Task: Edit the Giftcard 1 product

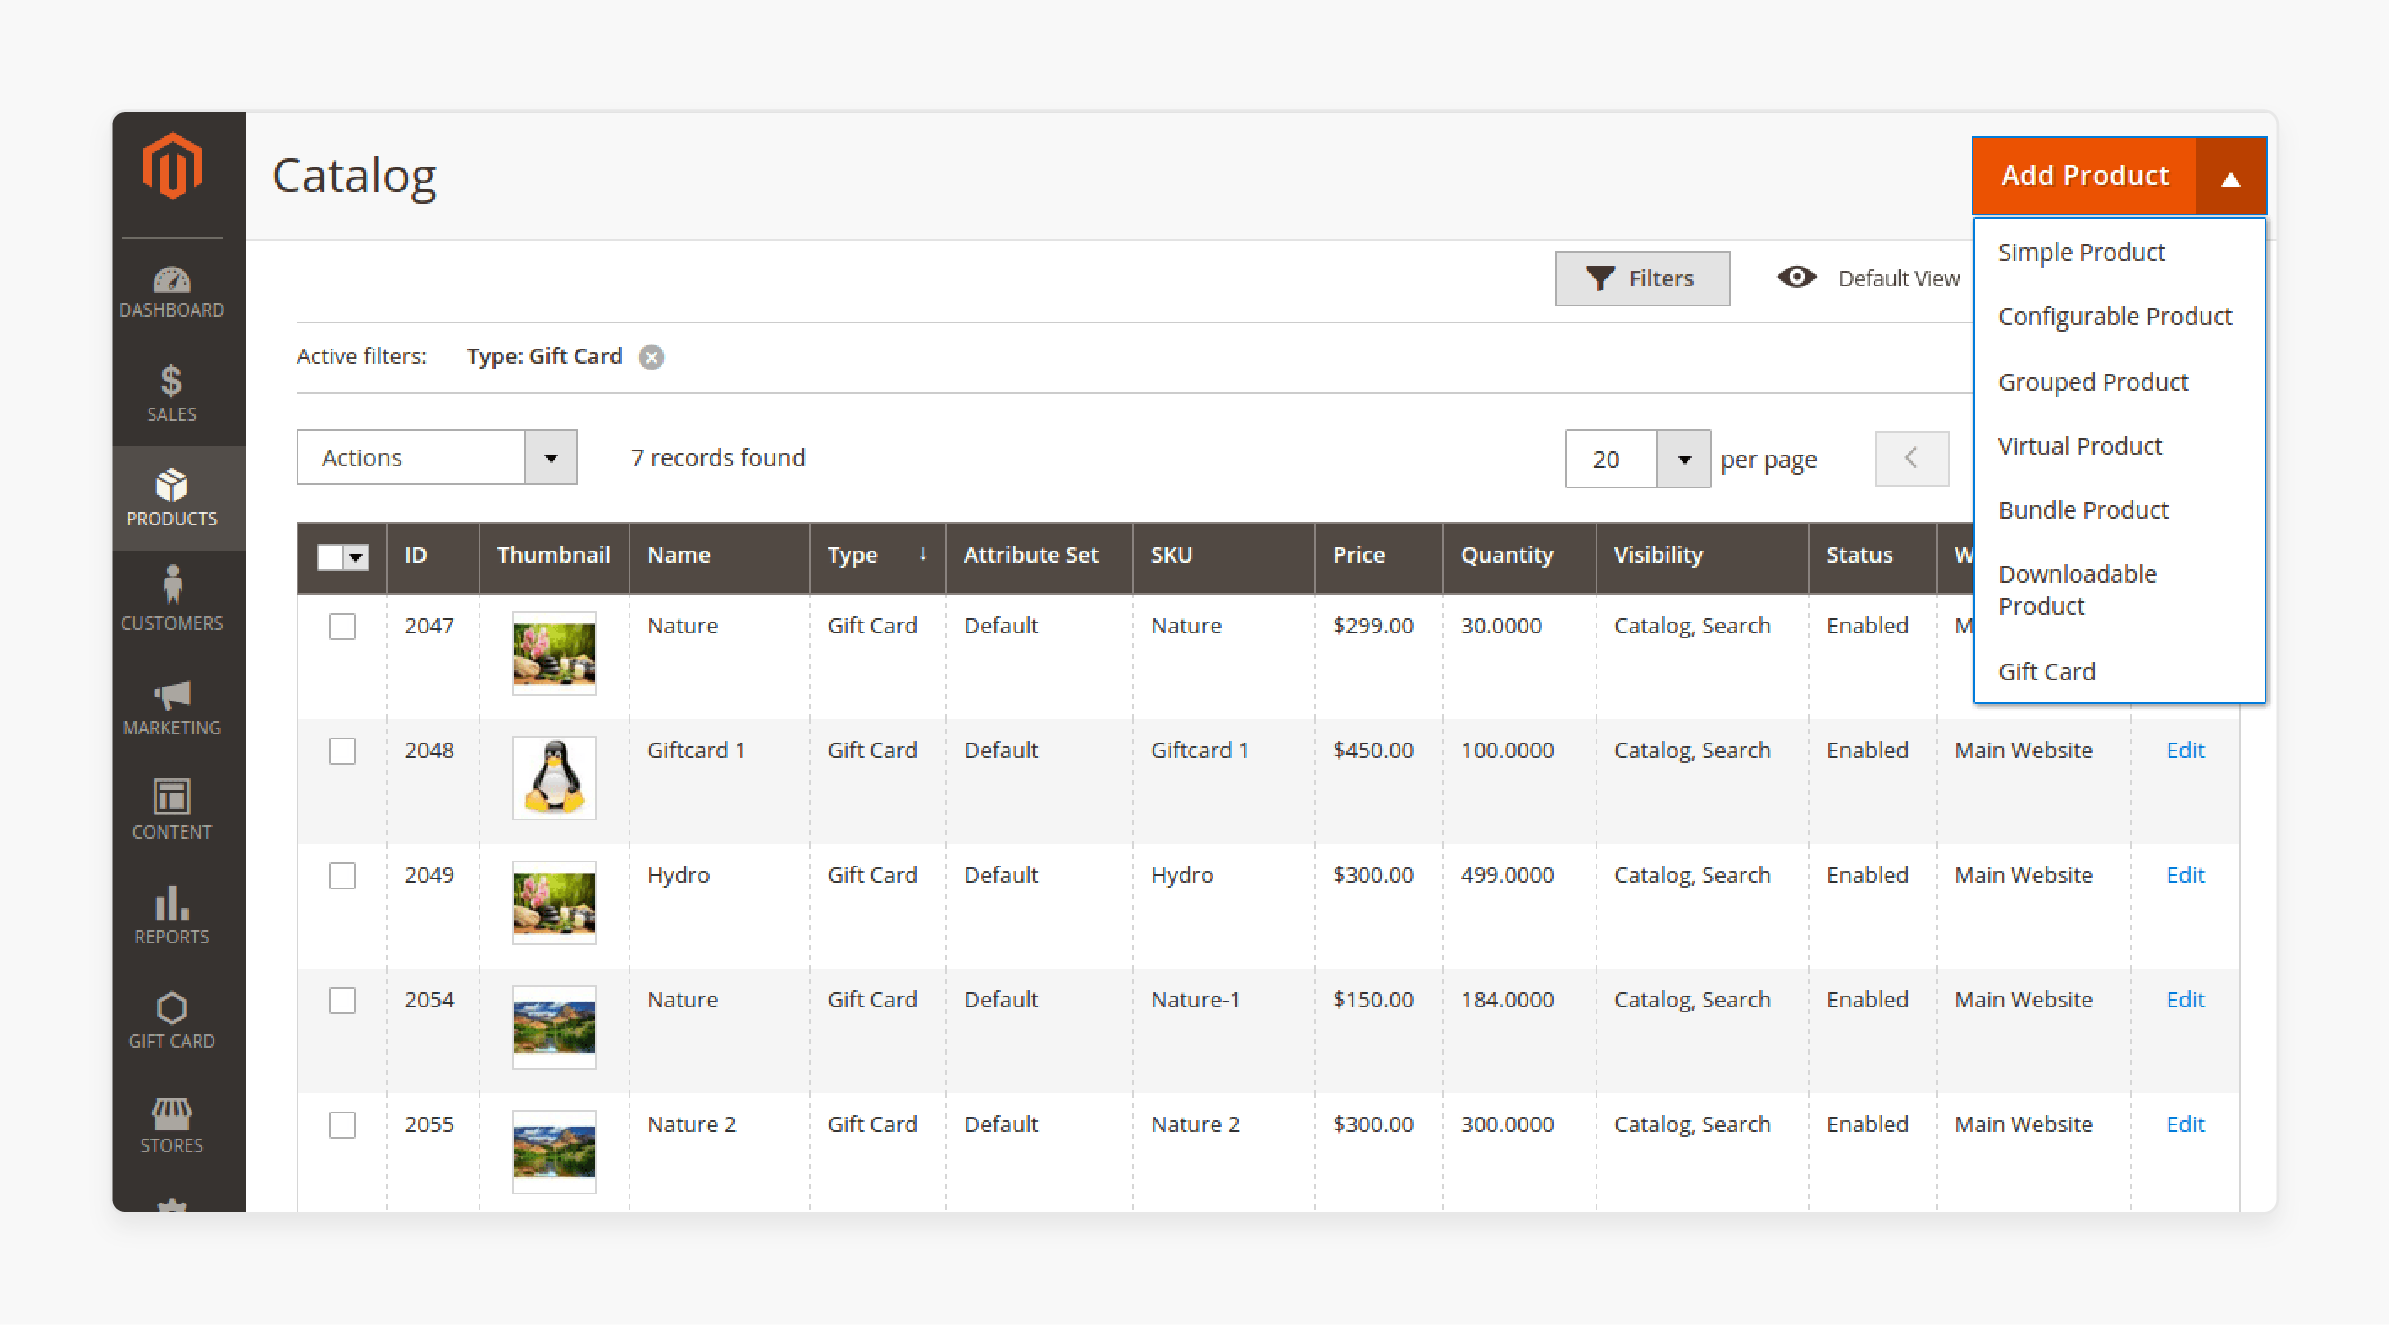Action: (x=2185, y=750)
